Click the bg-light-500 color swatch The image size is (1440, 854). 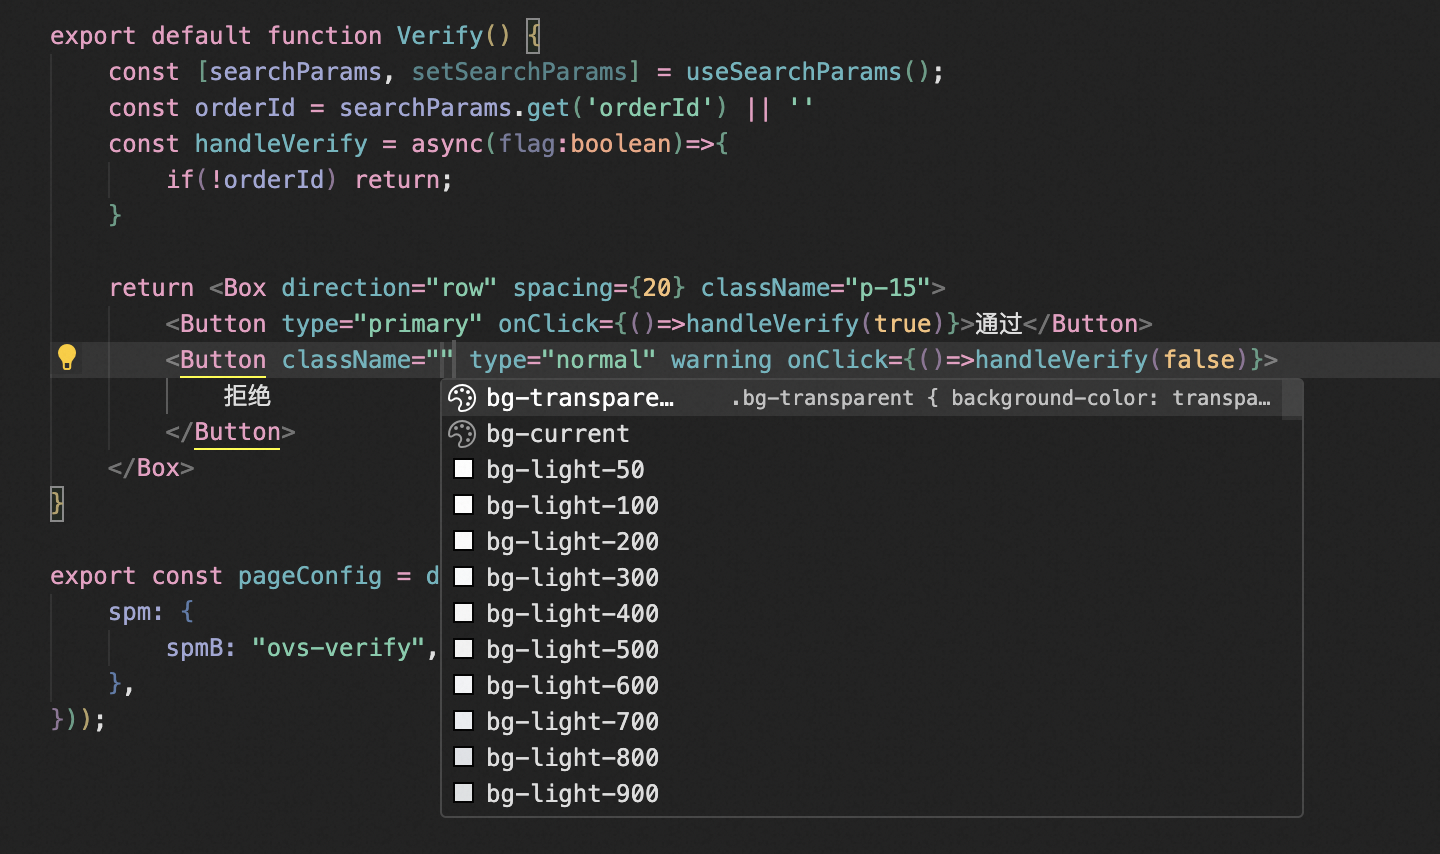(x=463, y=649)
